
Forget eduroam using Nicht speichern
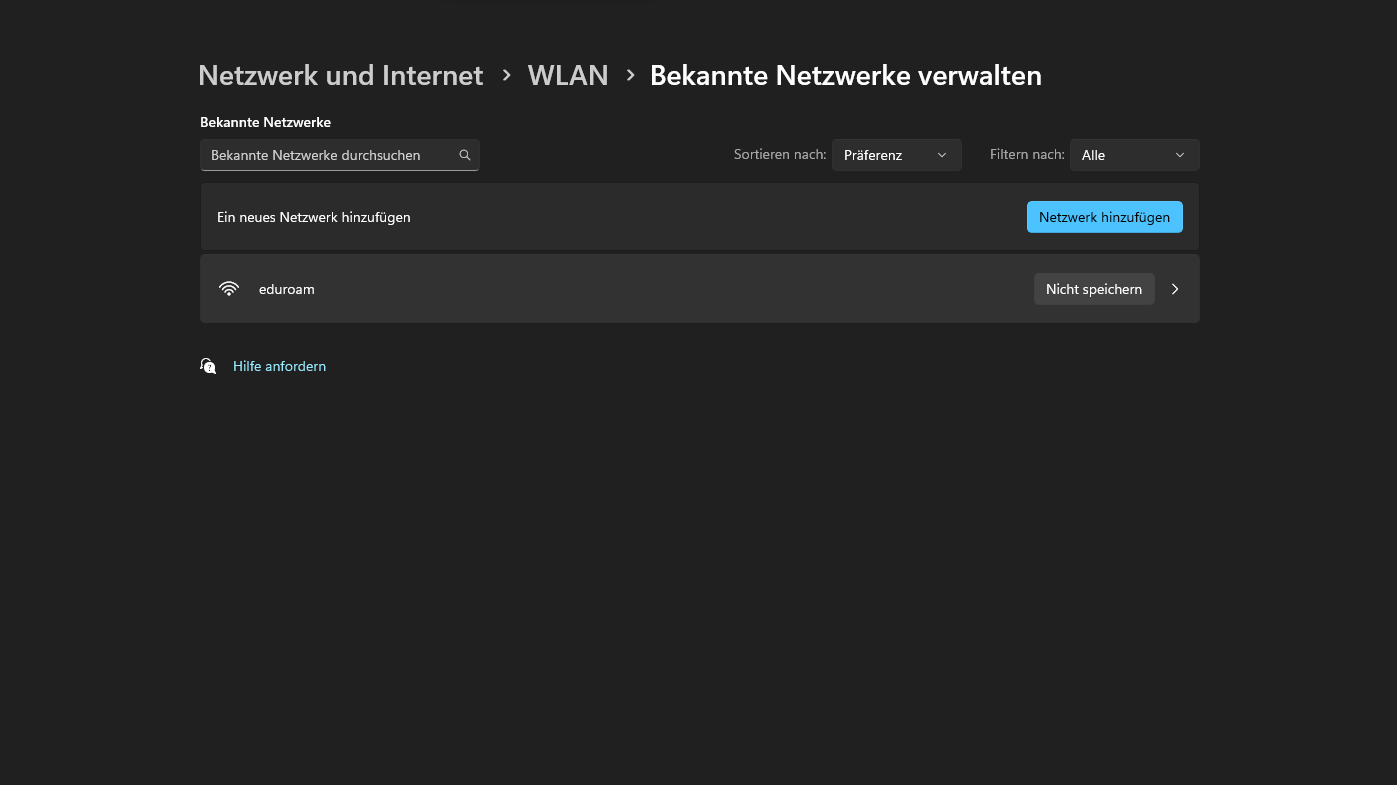1093,289
